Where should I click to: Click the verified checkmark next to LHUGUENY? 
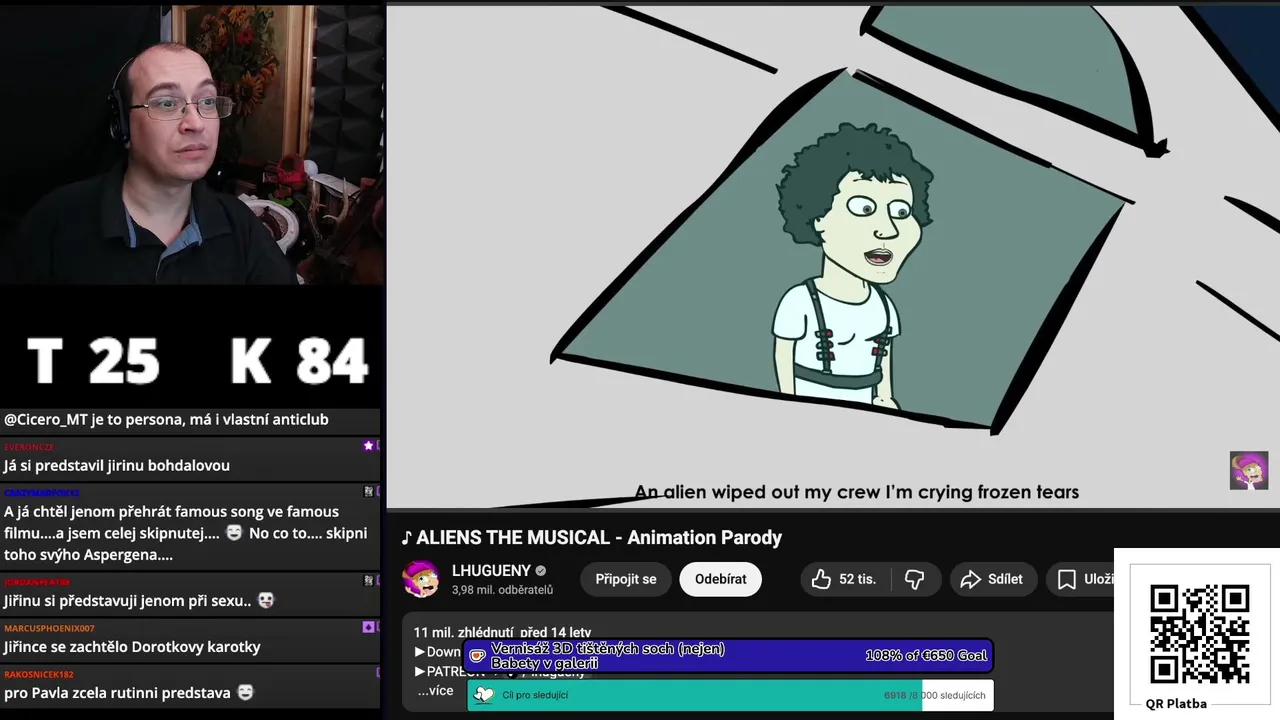tap(541, 571)
